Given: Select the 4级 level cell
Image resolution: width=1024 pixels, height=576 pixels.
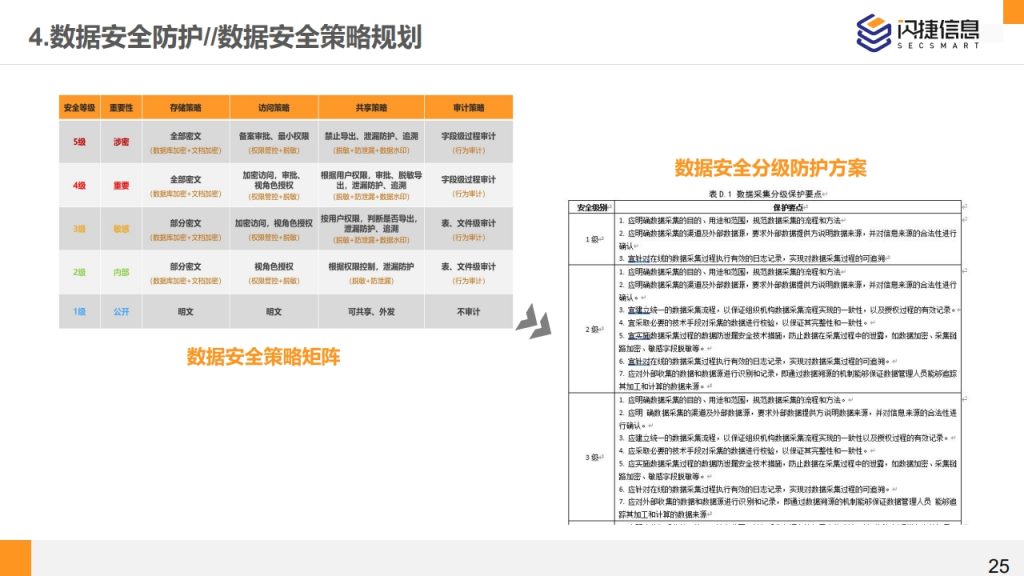Looking at the screenshot, I should [x=79, y=185].
